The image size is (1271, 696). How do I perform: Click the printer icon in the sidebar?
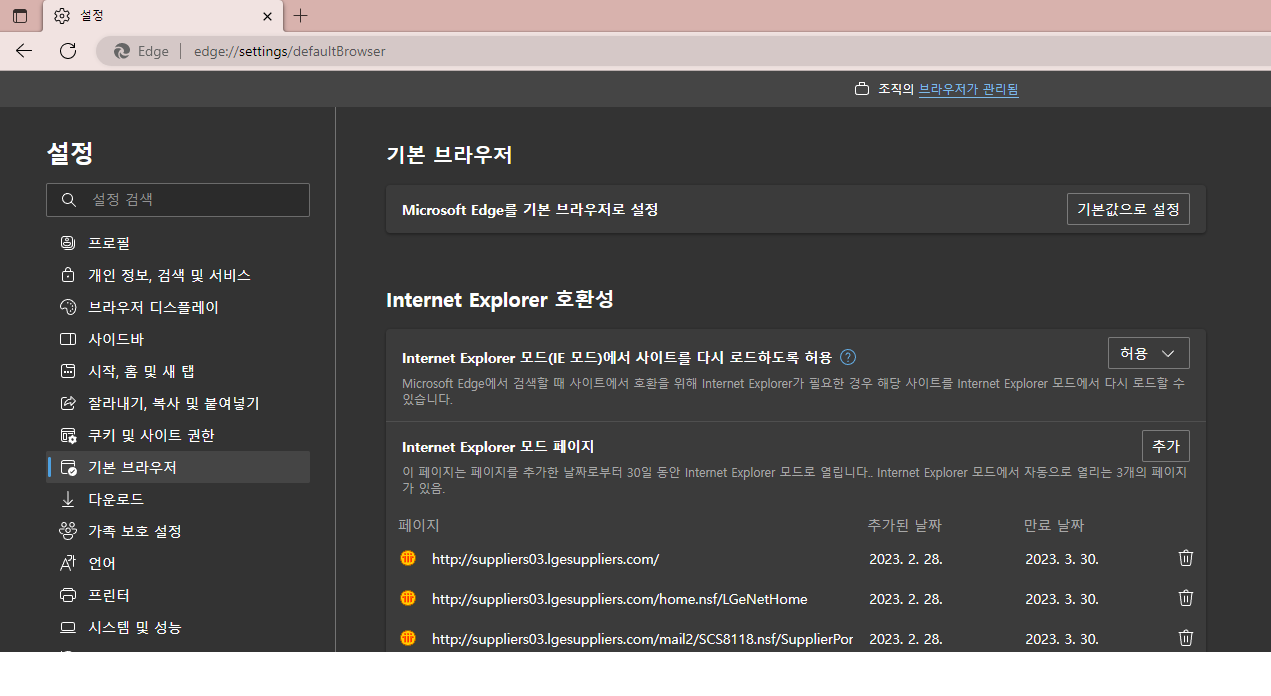68,595
